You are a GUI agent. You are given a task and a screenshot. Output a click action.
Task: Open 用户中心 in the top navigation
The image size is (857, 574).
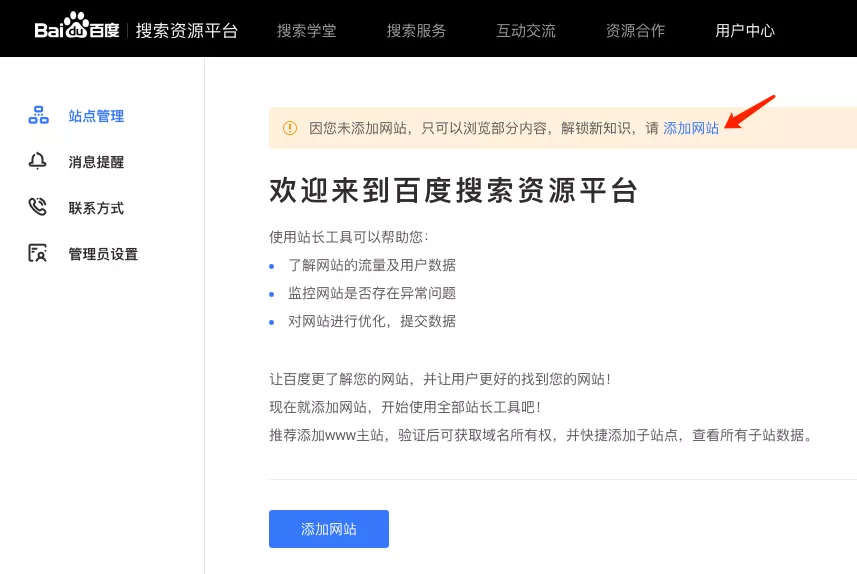point(745,31)
